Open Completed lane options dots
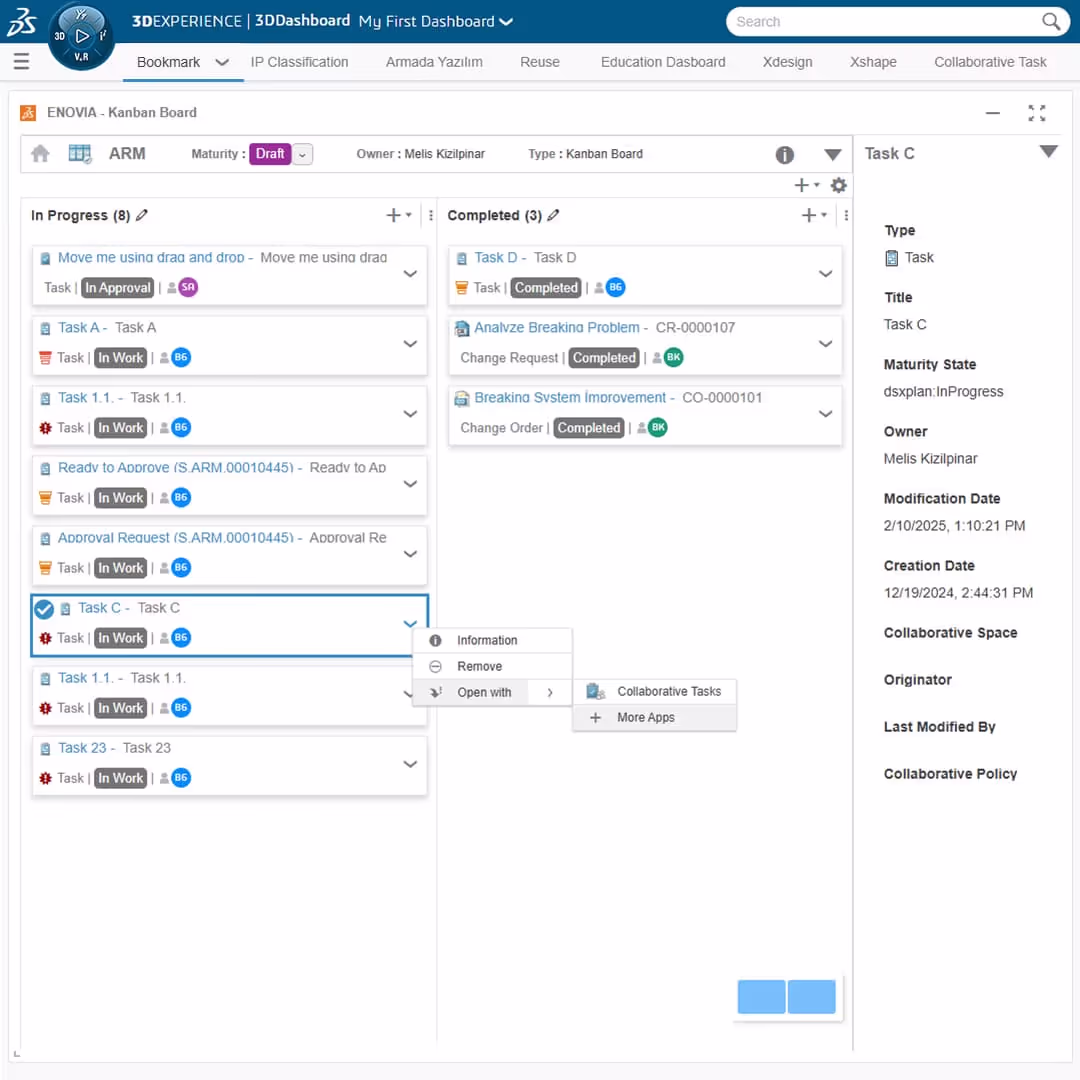Screen dimensions: 1080x1080 (x=846, y=216)
